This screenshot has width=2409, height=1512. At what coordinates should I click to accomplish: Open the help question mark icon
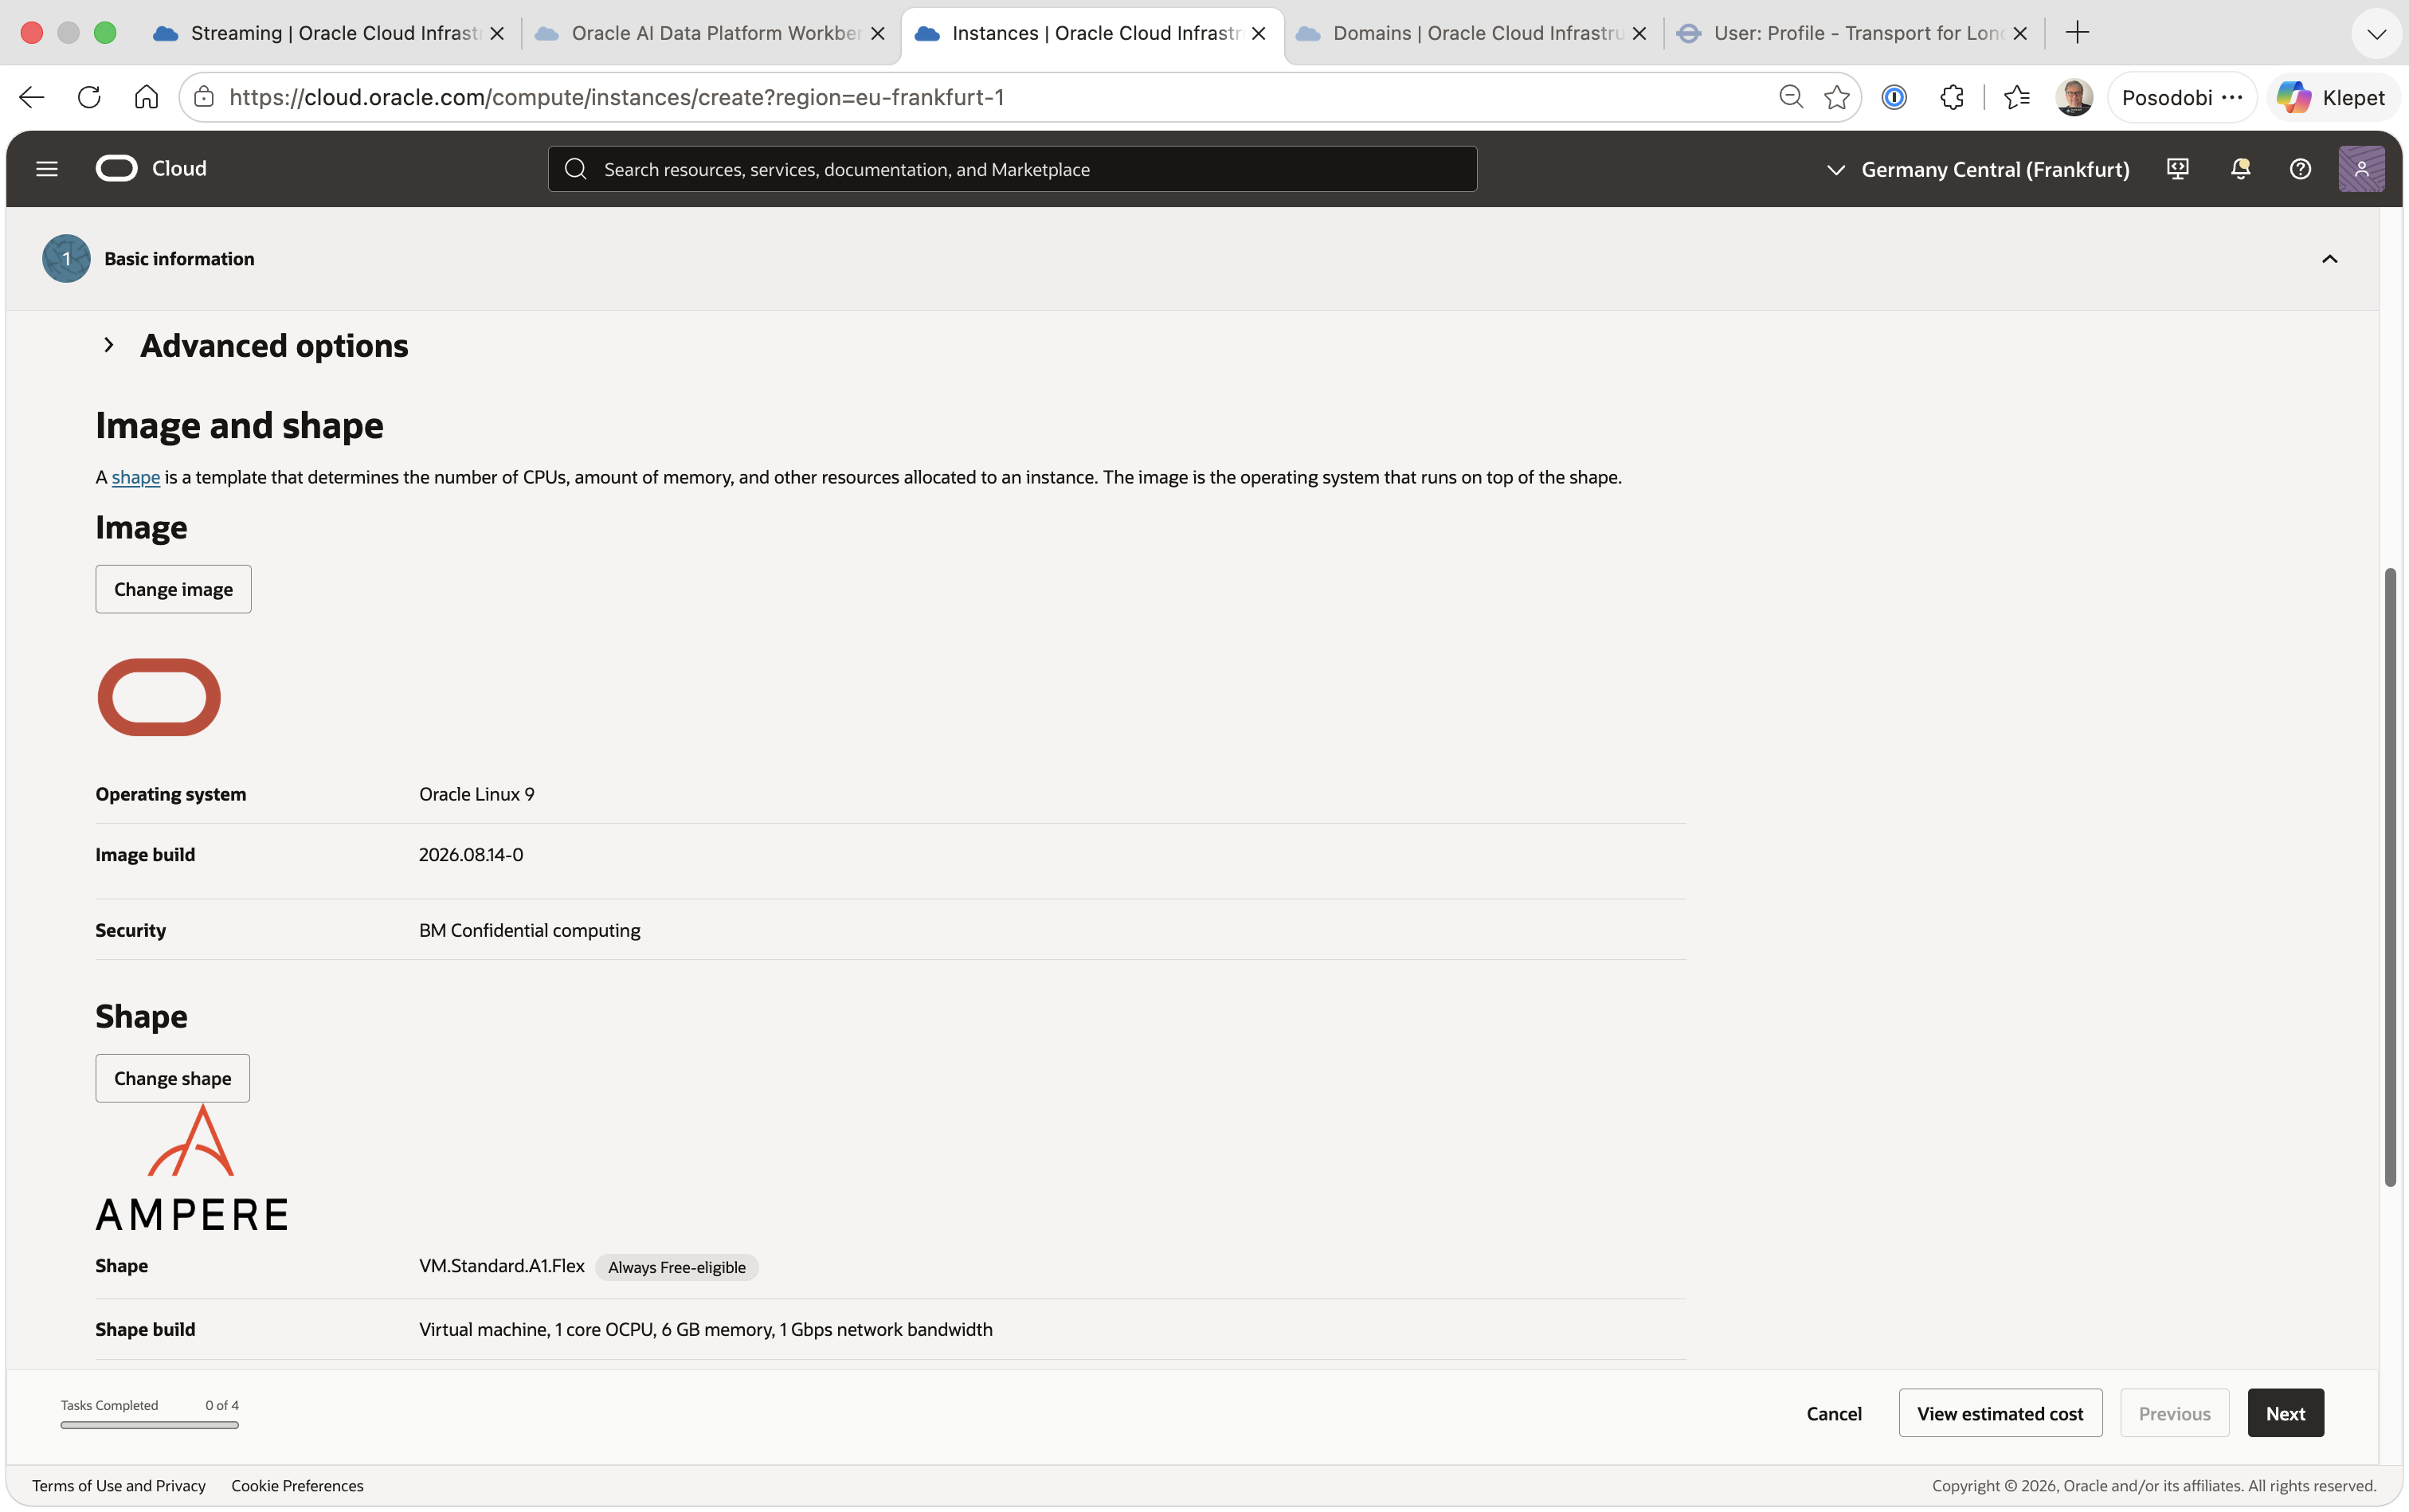[x=2300, y=169]
